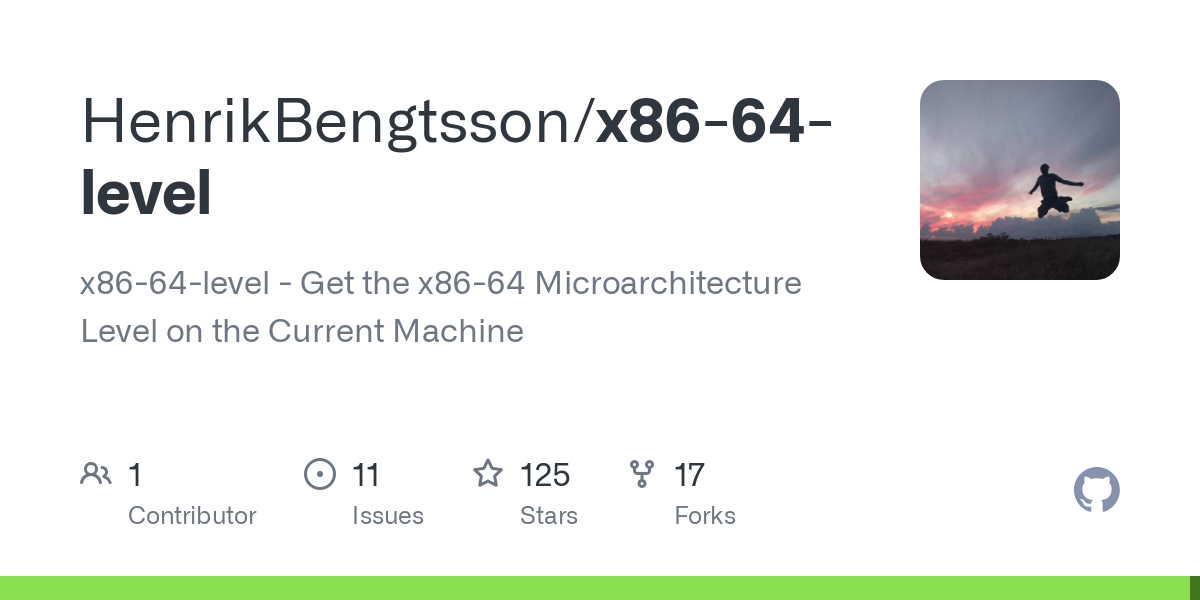This screenshot has width=1200, height=600.
Task: Open the GitHub octocat logo
Action: [x=1097, y=490]
